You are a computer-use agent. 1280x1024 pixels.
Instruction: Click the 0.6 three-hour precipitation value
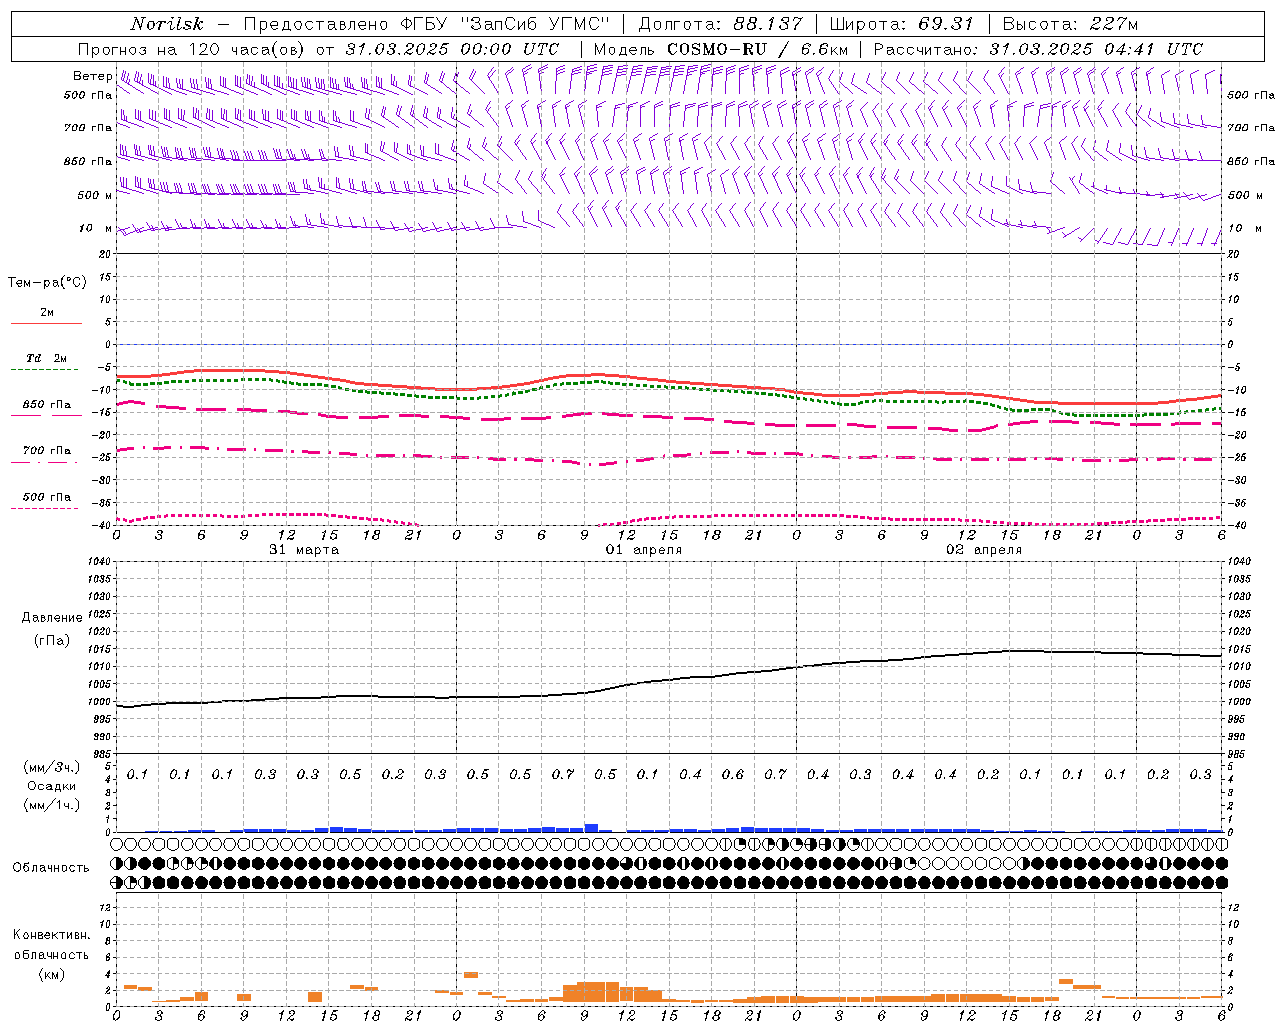(x=732, y=774)
